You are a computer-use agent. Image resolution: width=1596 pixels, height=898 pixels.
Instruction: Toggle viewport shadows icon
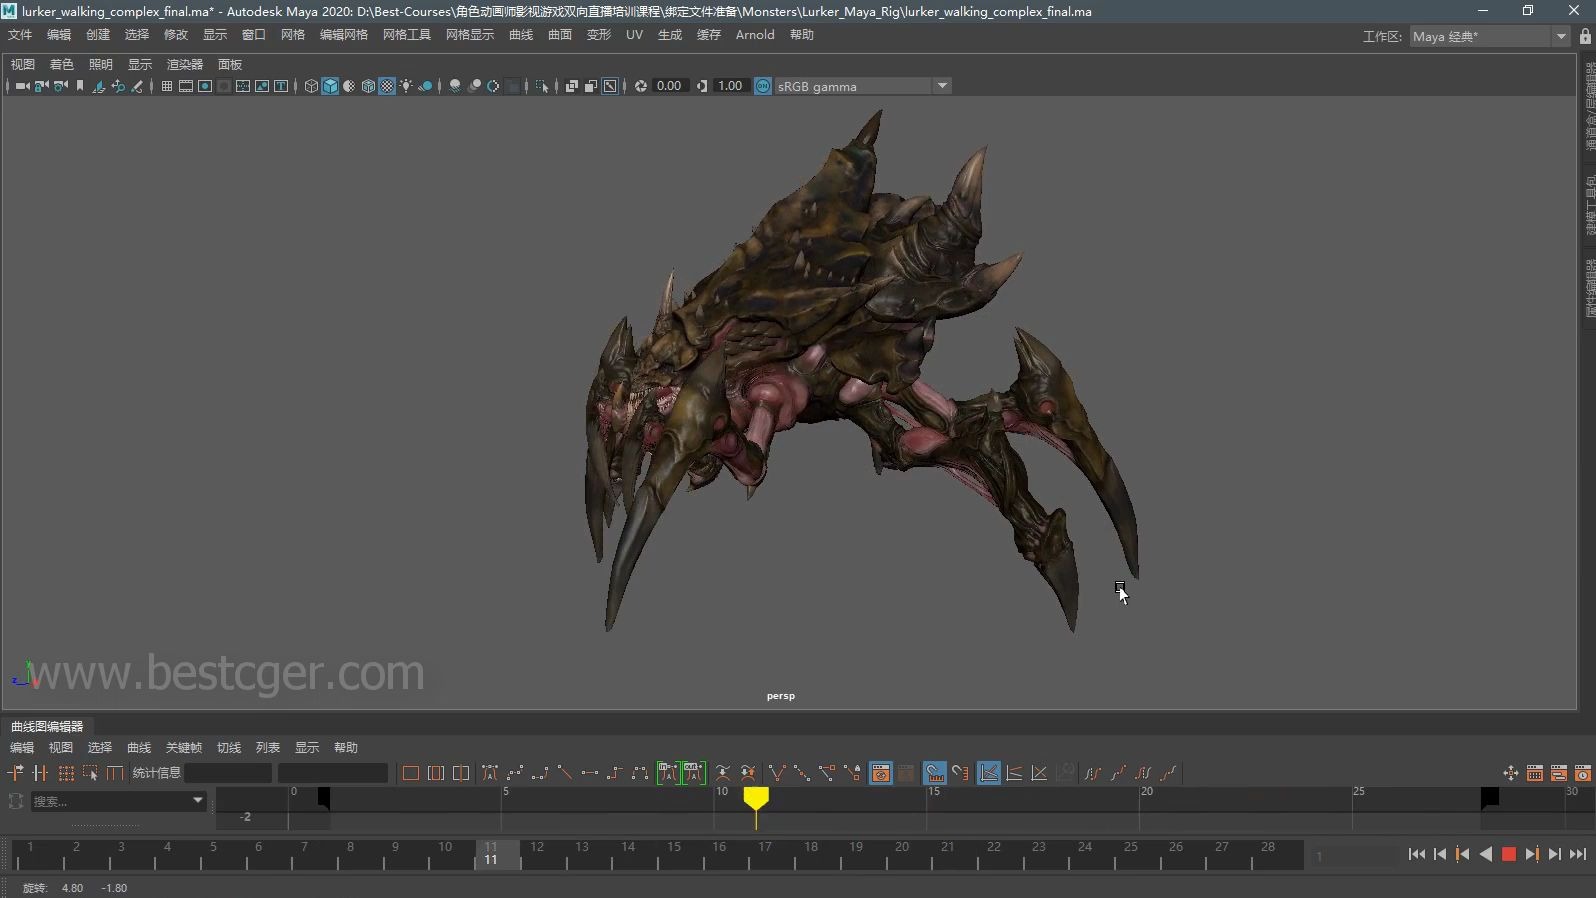pos(425,86)
